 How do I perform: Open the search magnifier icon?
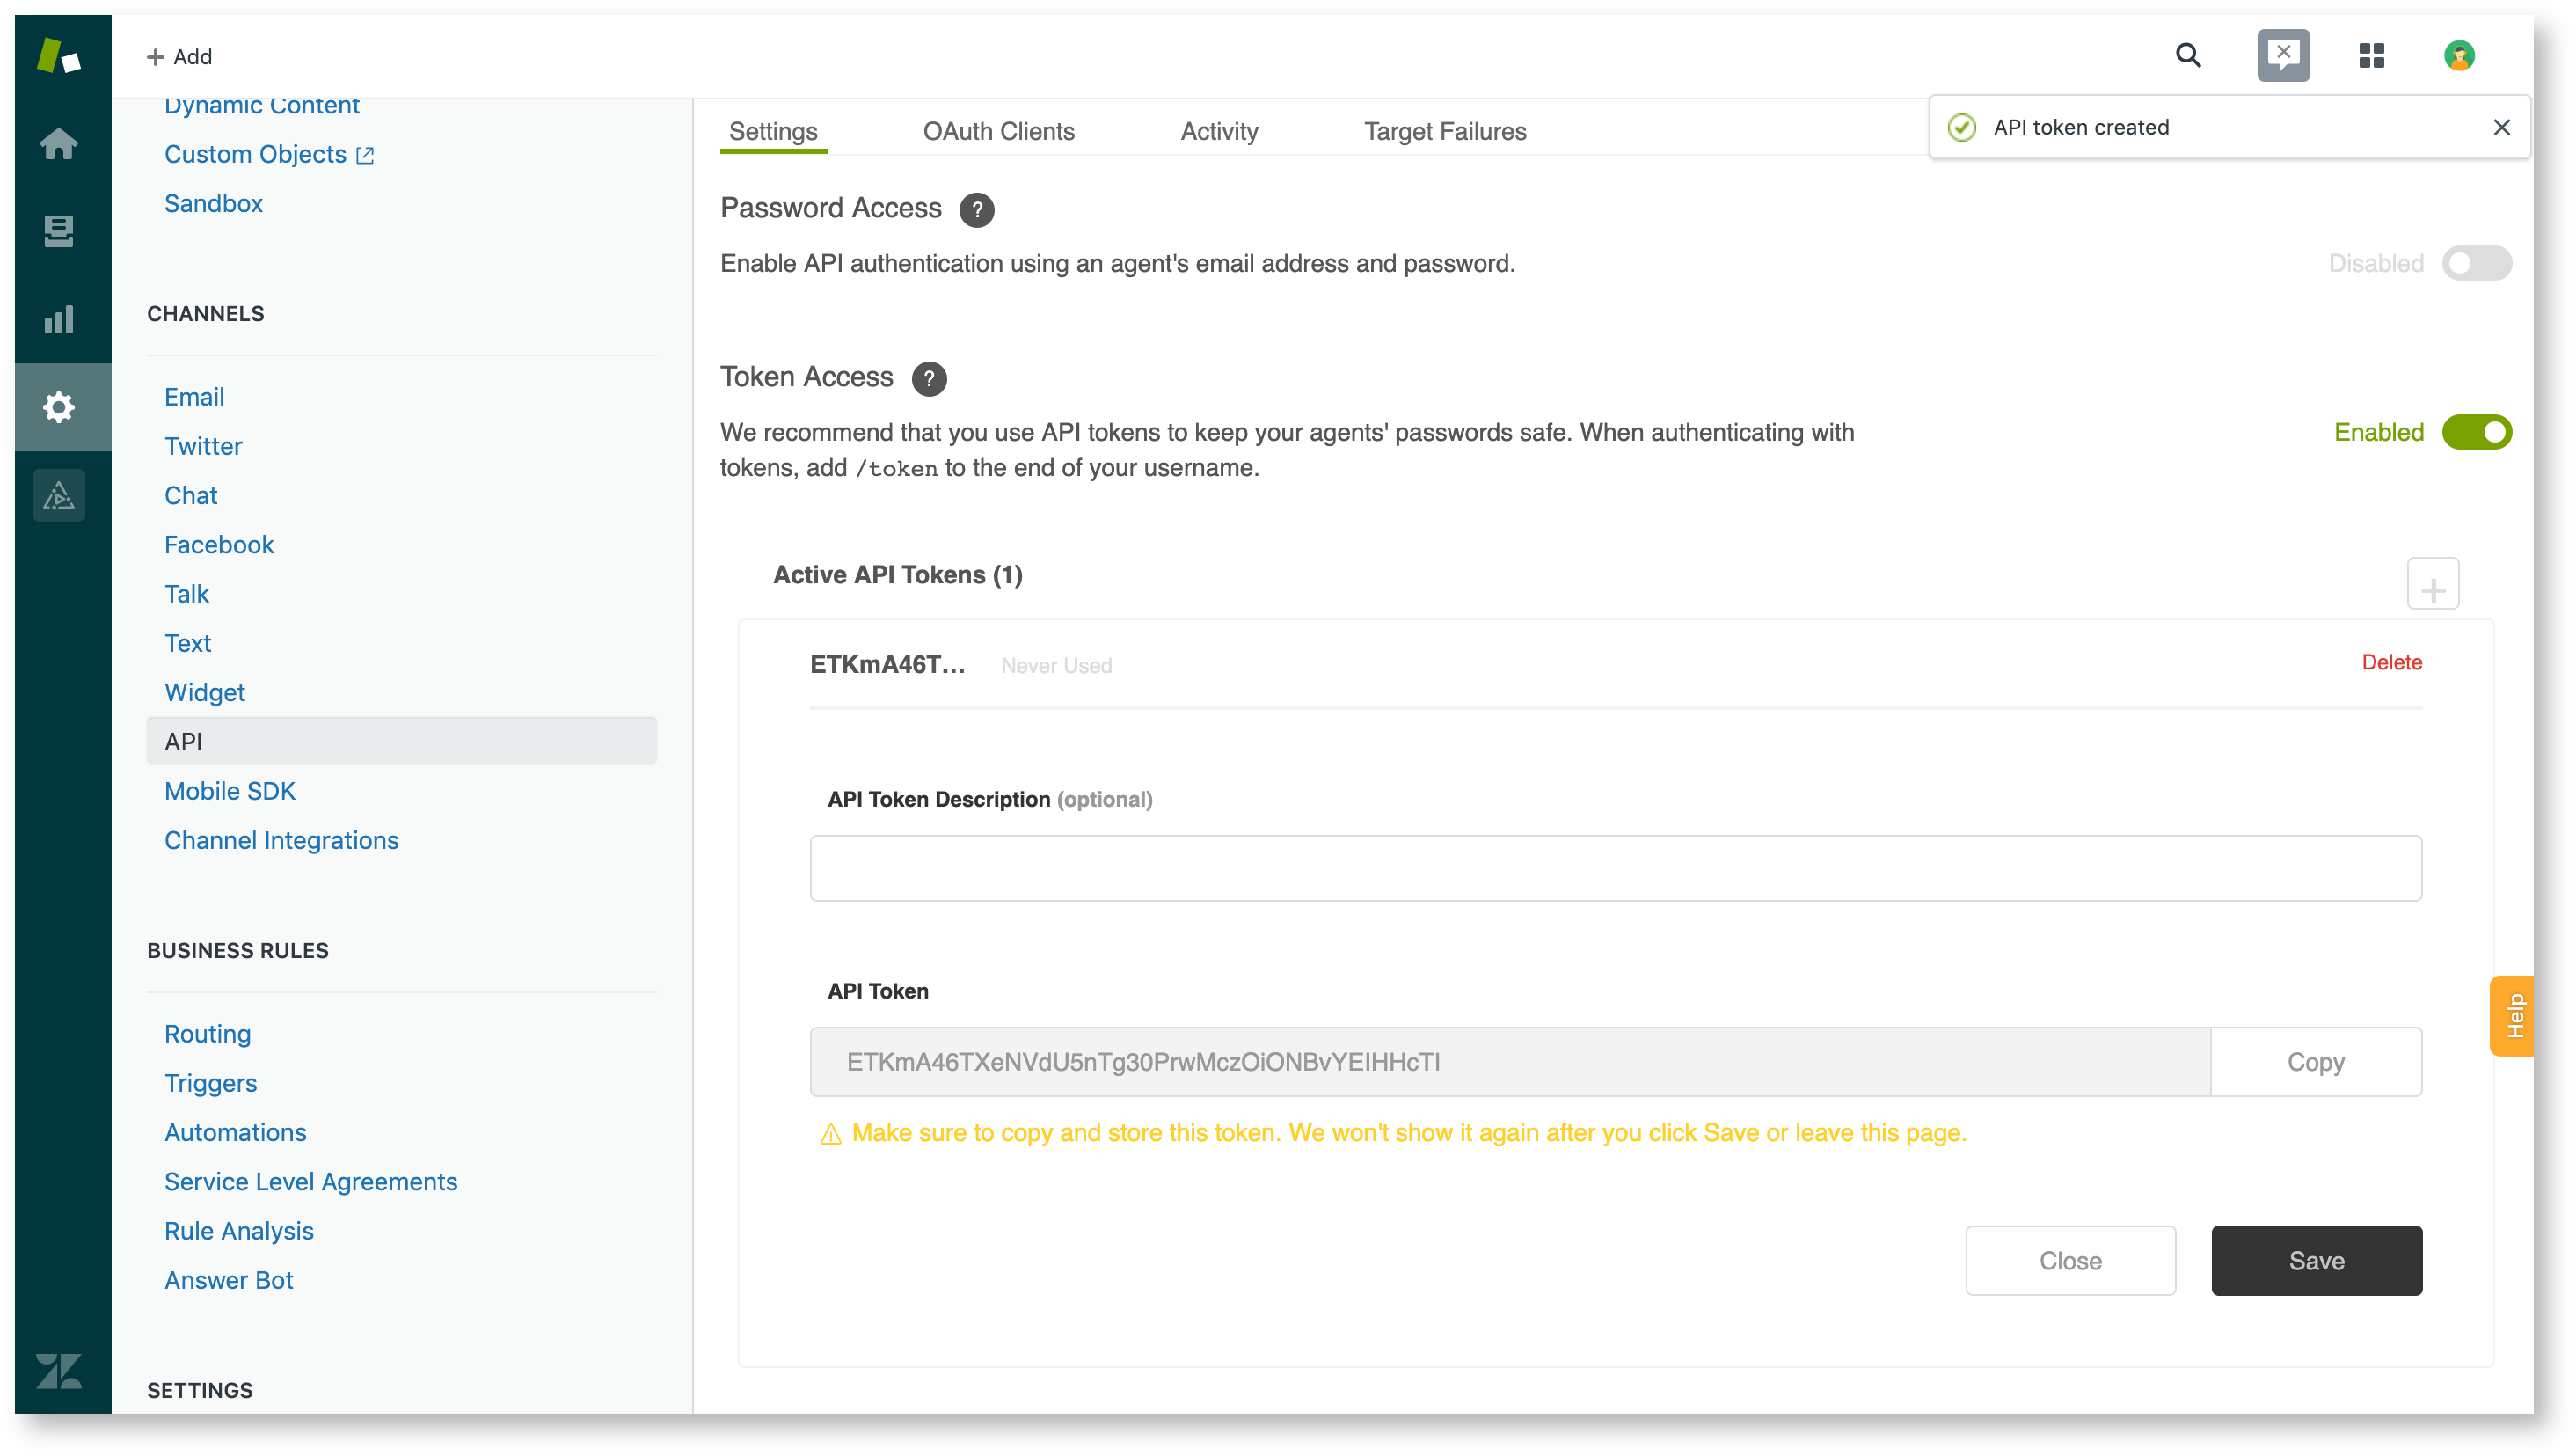point(2188,55)
